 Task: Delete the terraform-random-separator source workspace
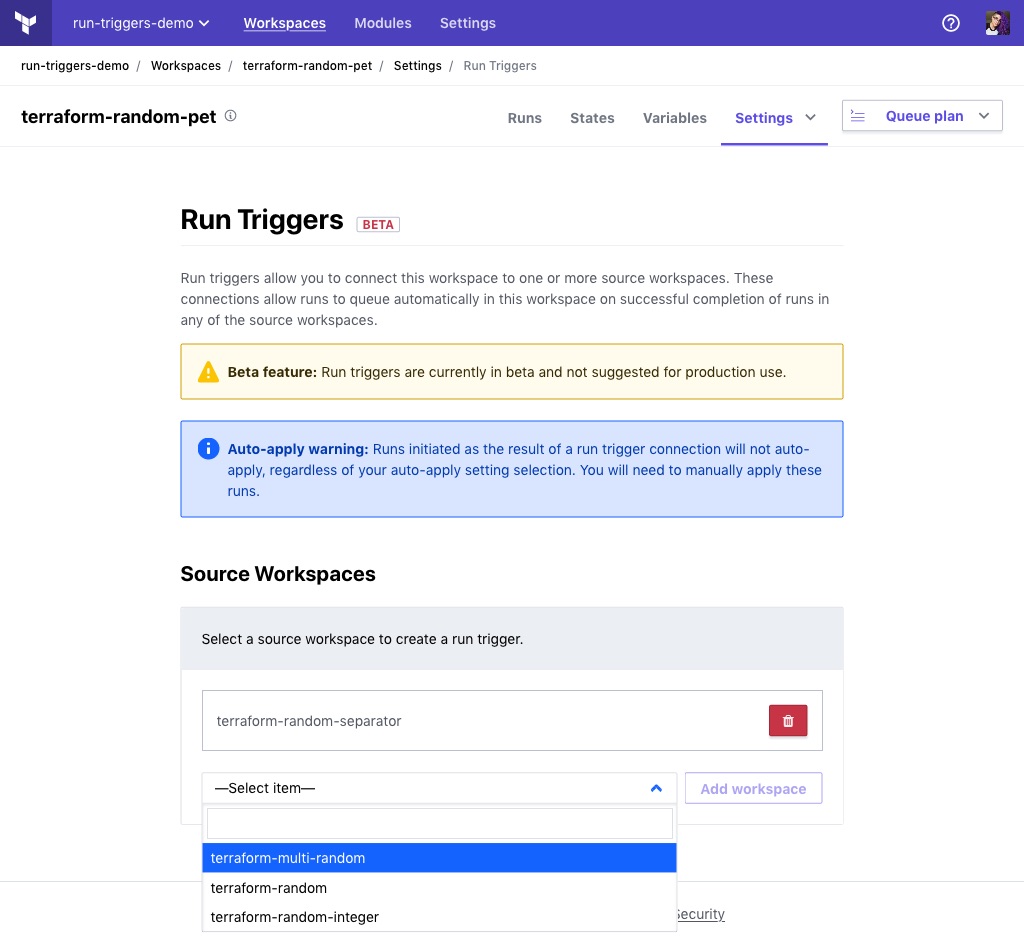(x=788, y=720)
